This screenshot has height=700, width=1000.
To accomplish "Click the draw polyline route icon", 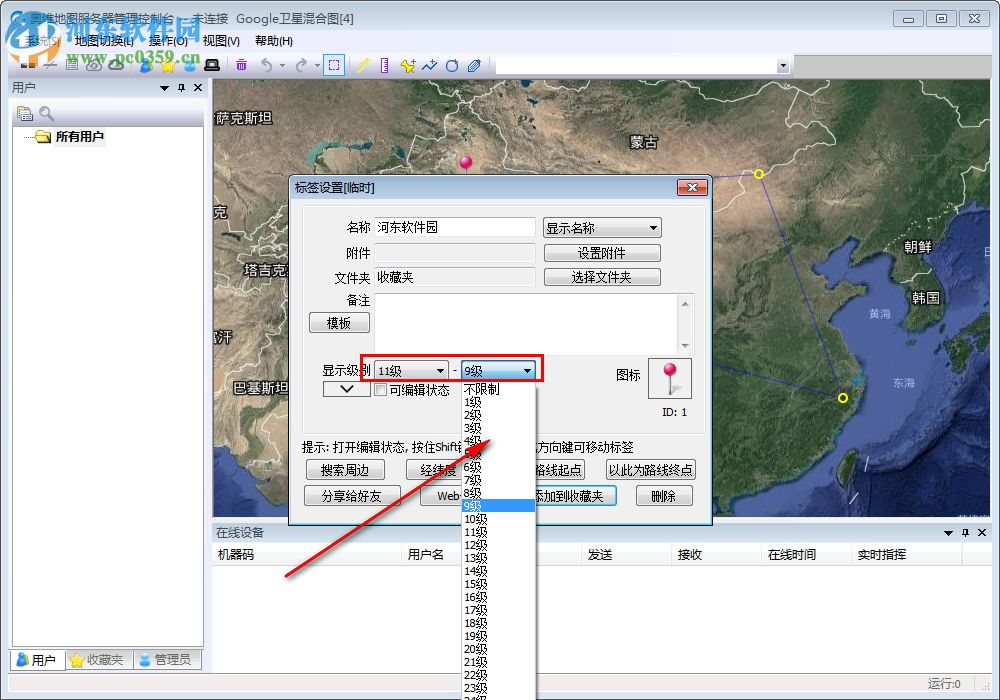I will coord(428,65).
